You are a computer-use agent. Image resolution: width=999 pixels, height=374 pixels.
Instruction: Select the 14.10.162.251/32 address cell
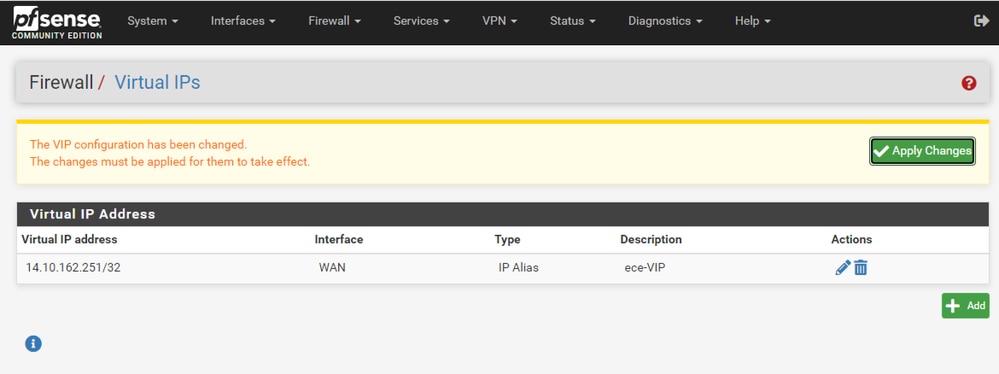point(73,268)
